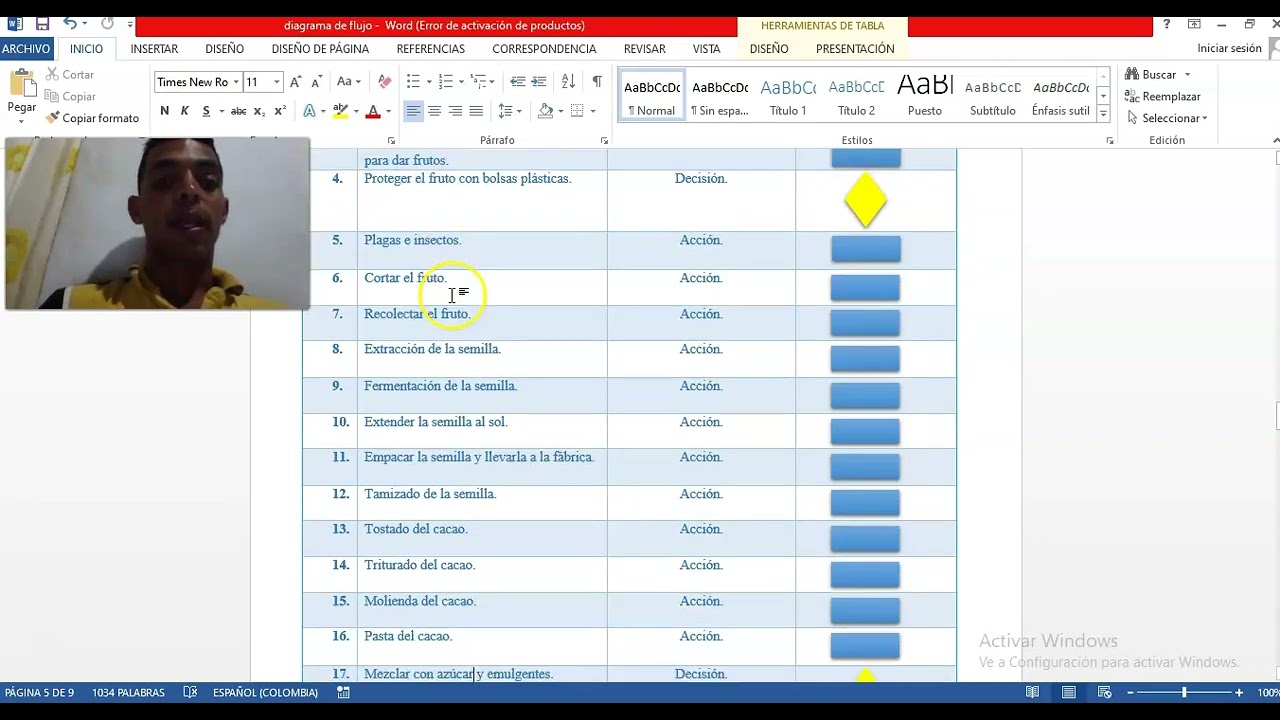Click the bullet list icon
Viewport: 1280px width, 720px height.
click(x=413, y=82)
